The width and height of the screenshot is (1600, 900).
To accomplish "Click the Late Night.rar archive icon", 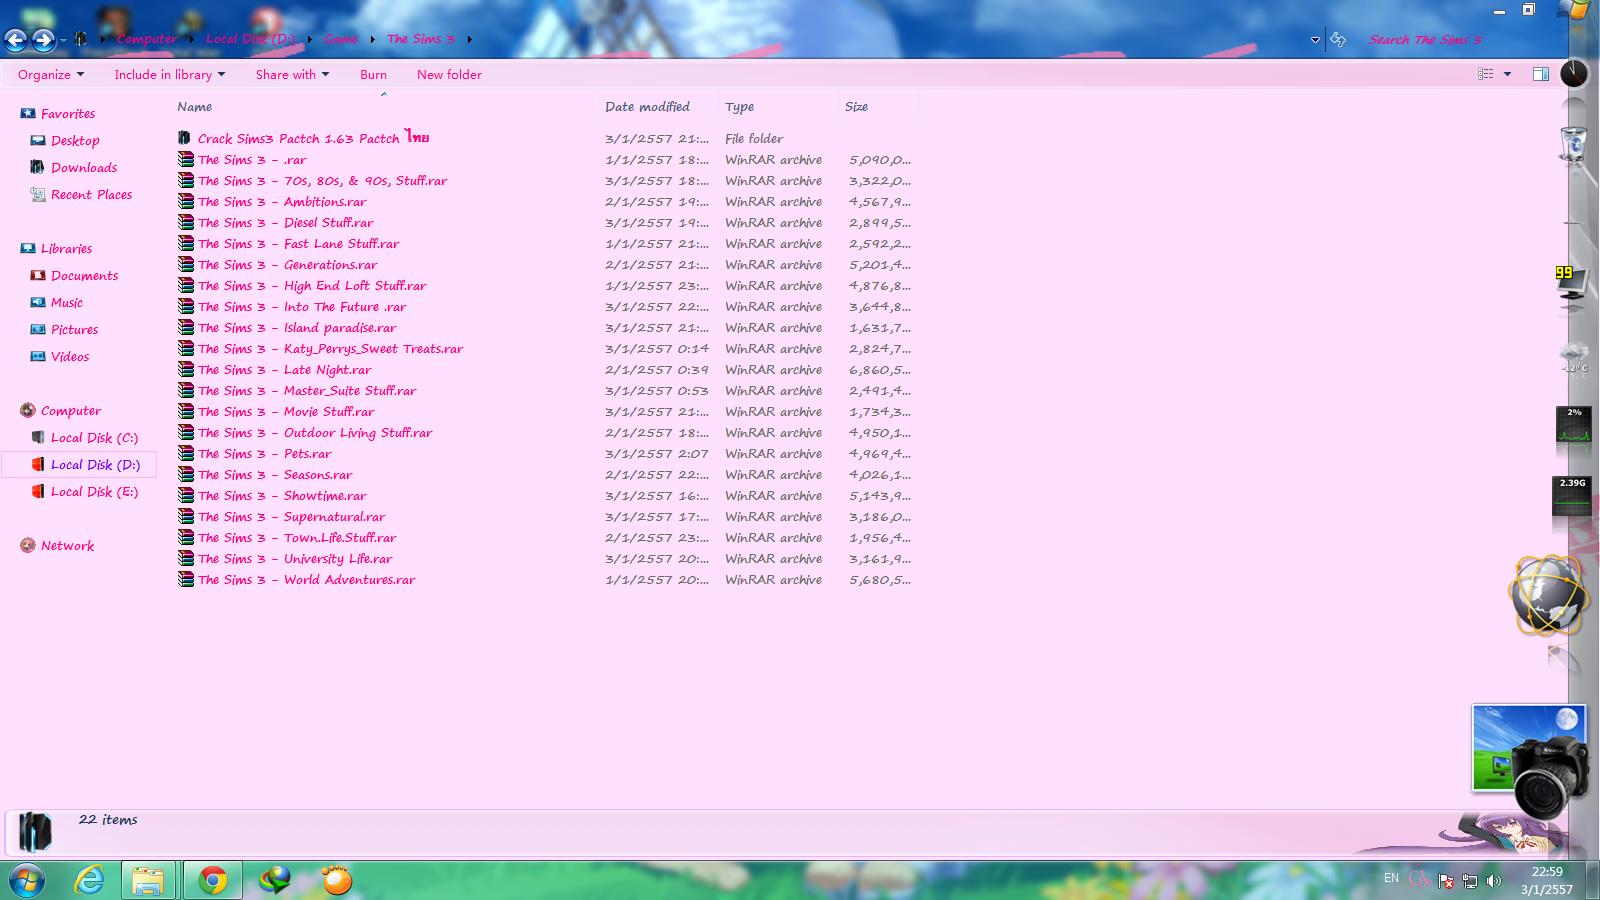I will point(185,369).
